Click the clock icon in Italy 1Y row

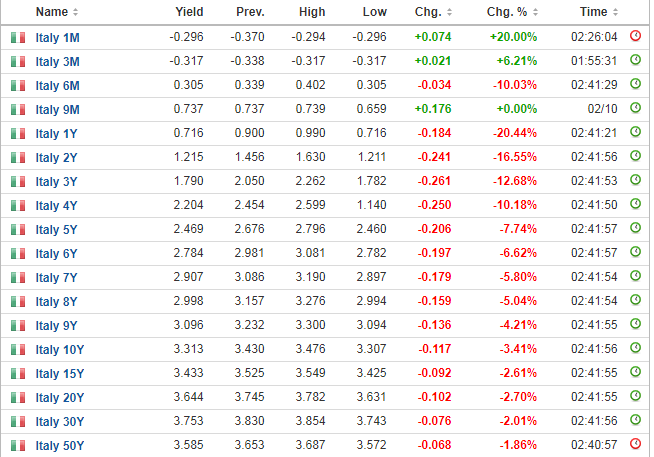[635, 132]
